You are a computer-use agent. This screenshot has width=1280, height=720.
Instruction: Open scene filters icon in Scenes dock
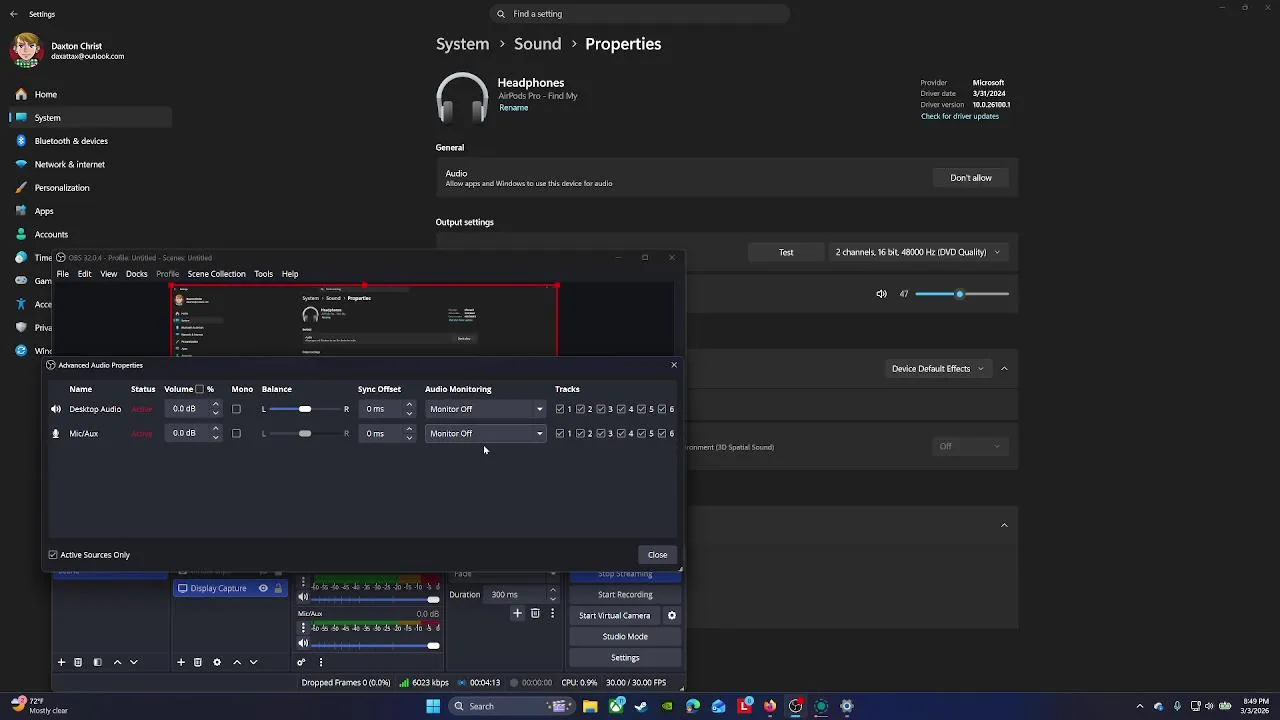[x=97, y=662]
